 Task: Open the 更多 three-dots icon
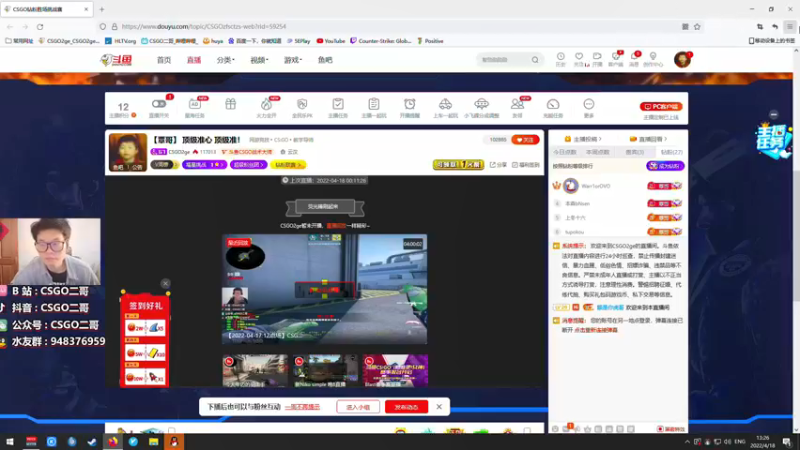(x=589, y=104)
